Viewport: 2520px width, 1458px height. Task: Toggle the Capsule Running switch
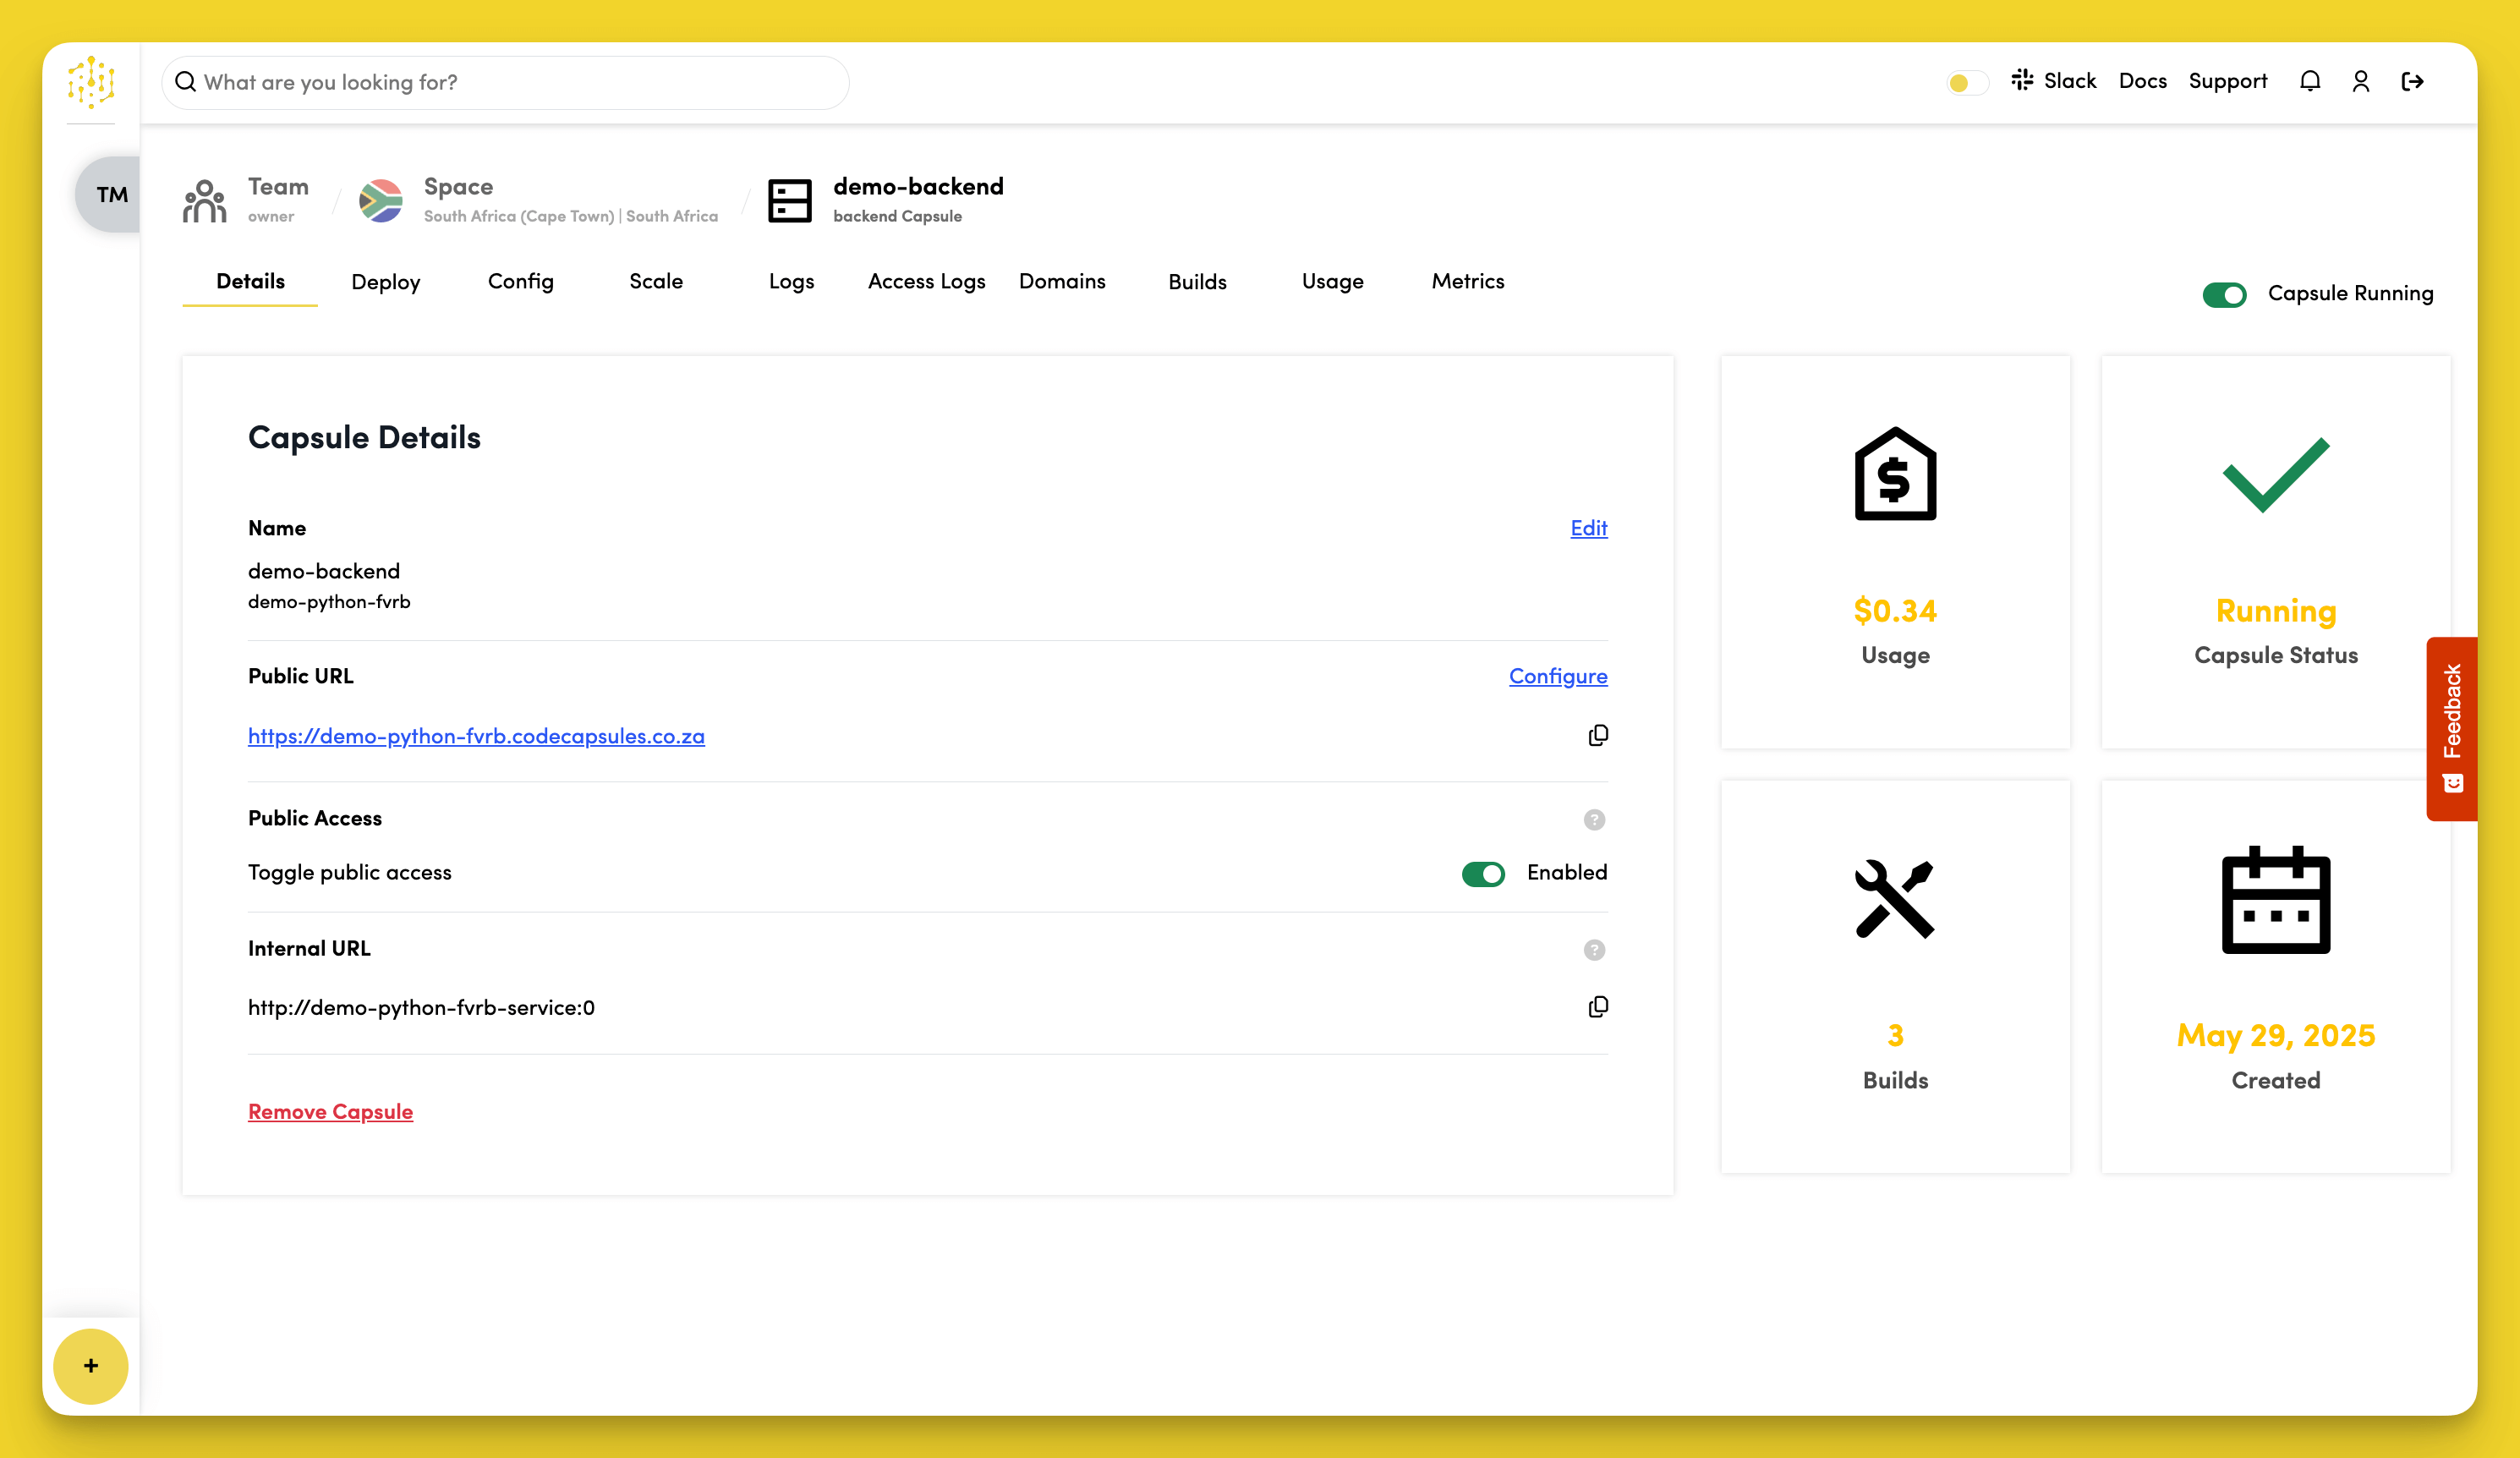pos(2224,294)
